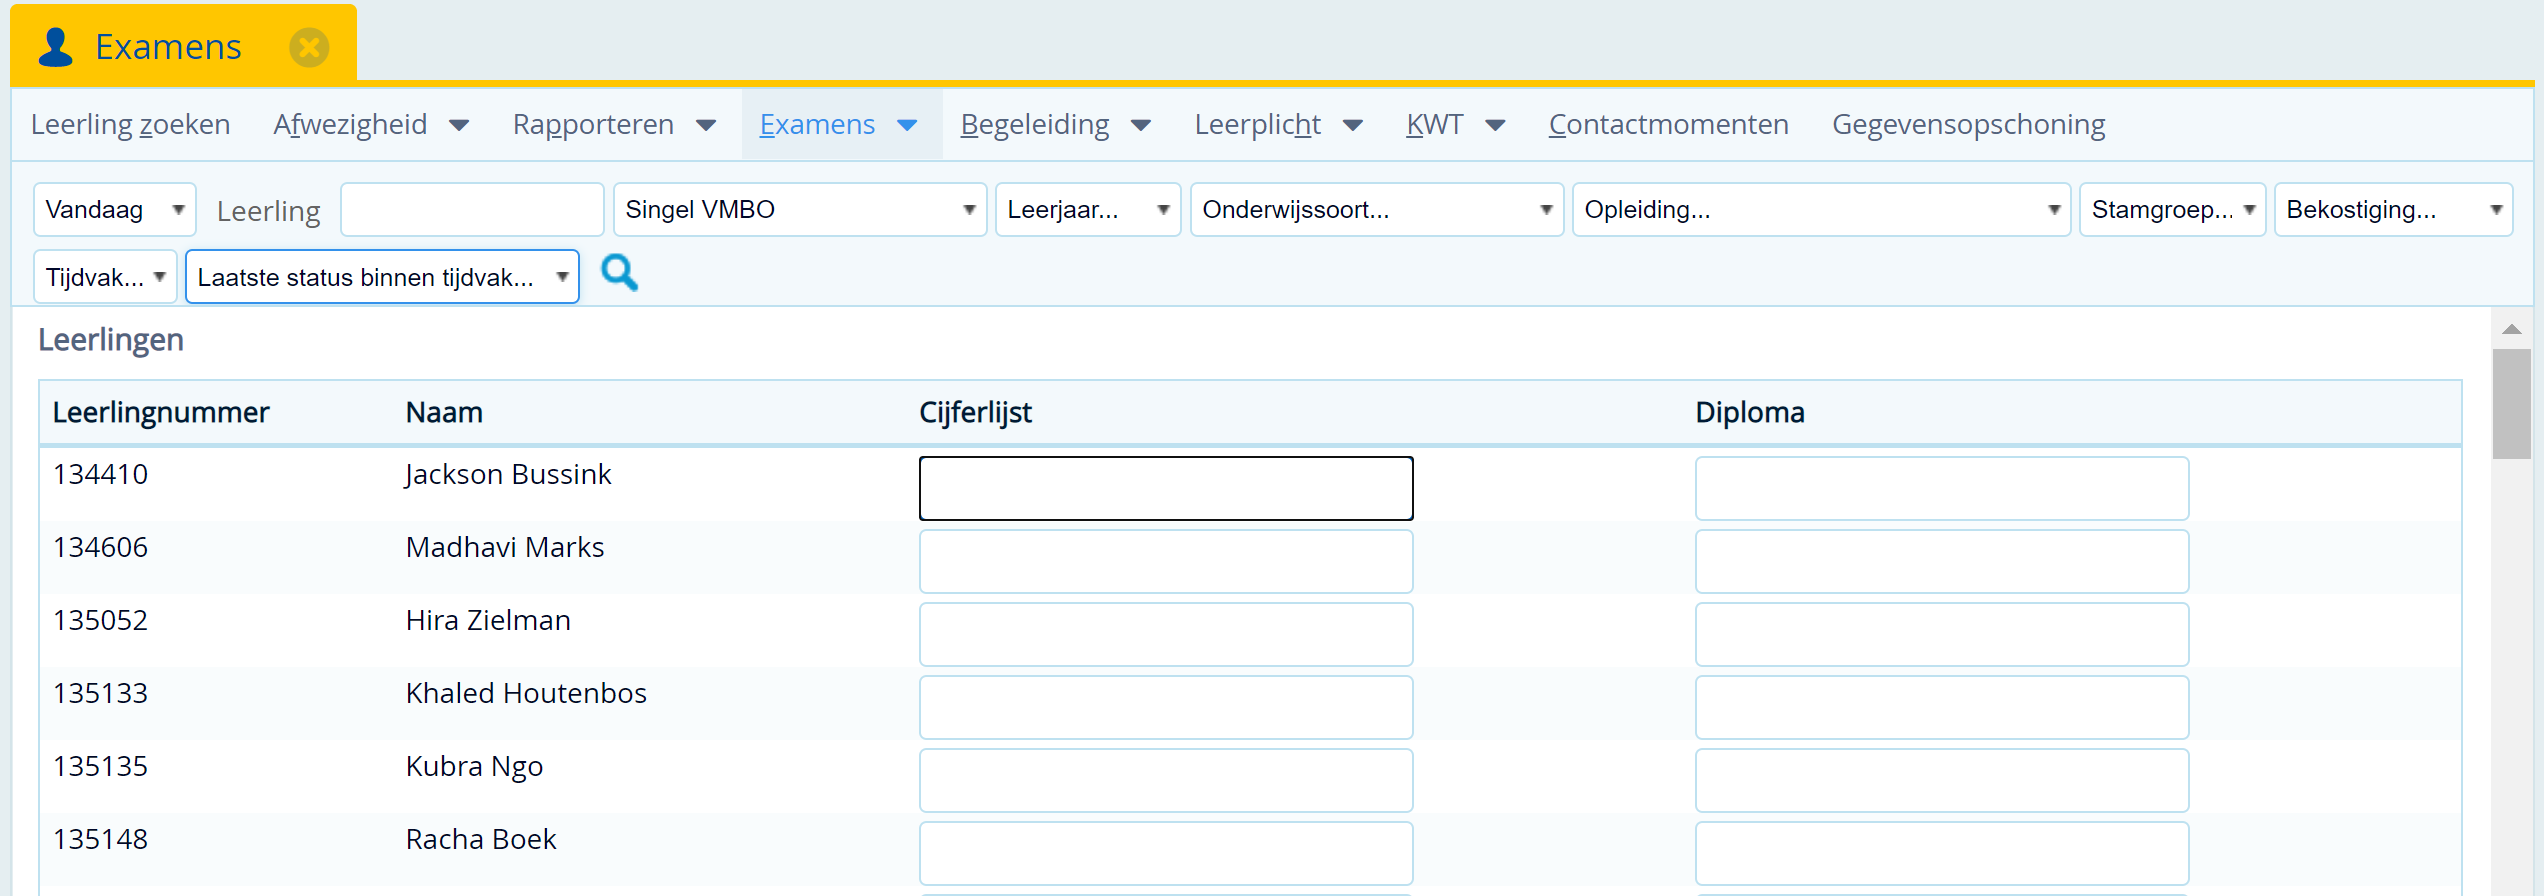
Task: Click the Cijferlijst field for Hira Zielman
Action: click(1166, 634)
